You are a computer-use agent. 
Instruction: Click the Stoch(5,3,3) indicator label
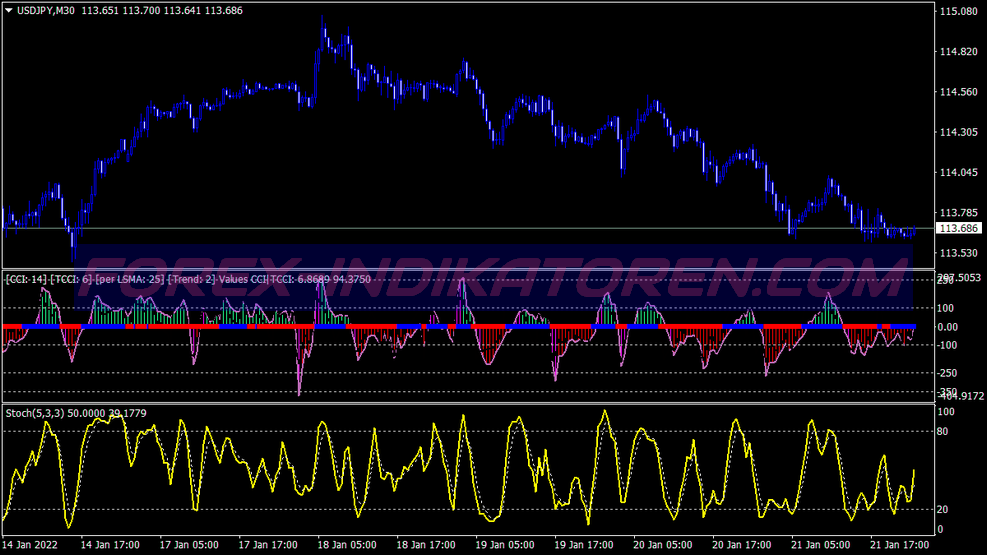point(76,413)
